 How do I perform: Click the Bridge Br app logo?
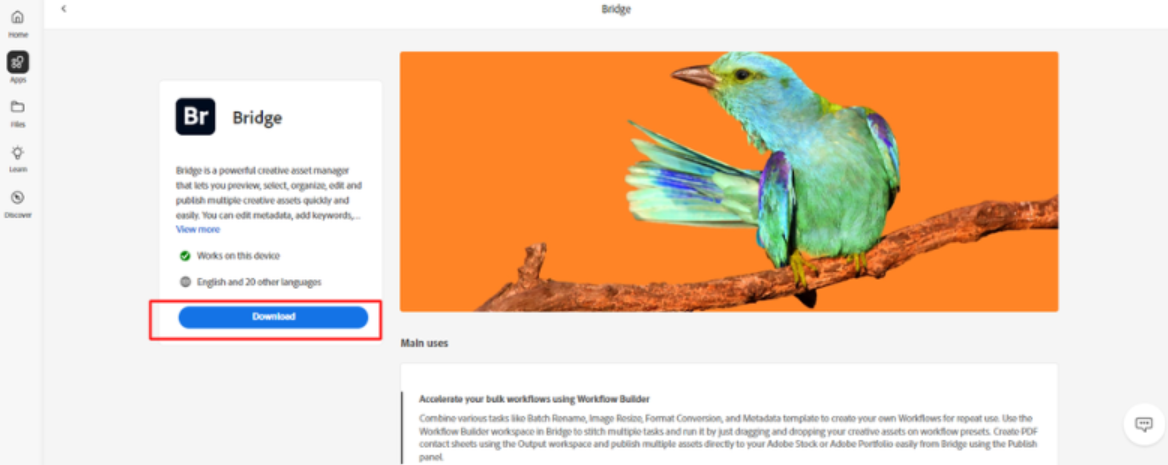(x=195, y=116)
